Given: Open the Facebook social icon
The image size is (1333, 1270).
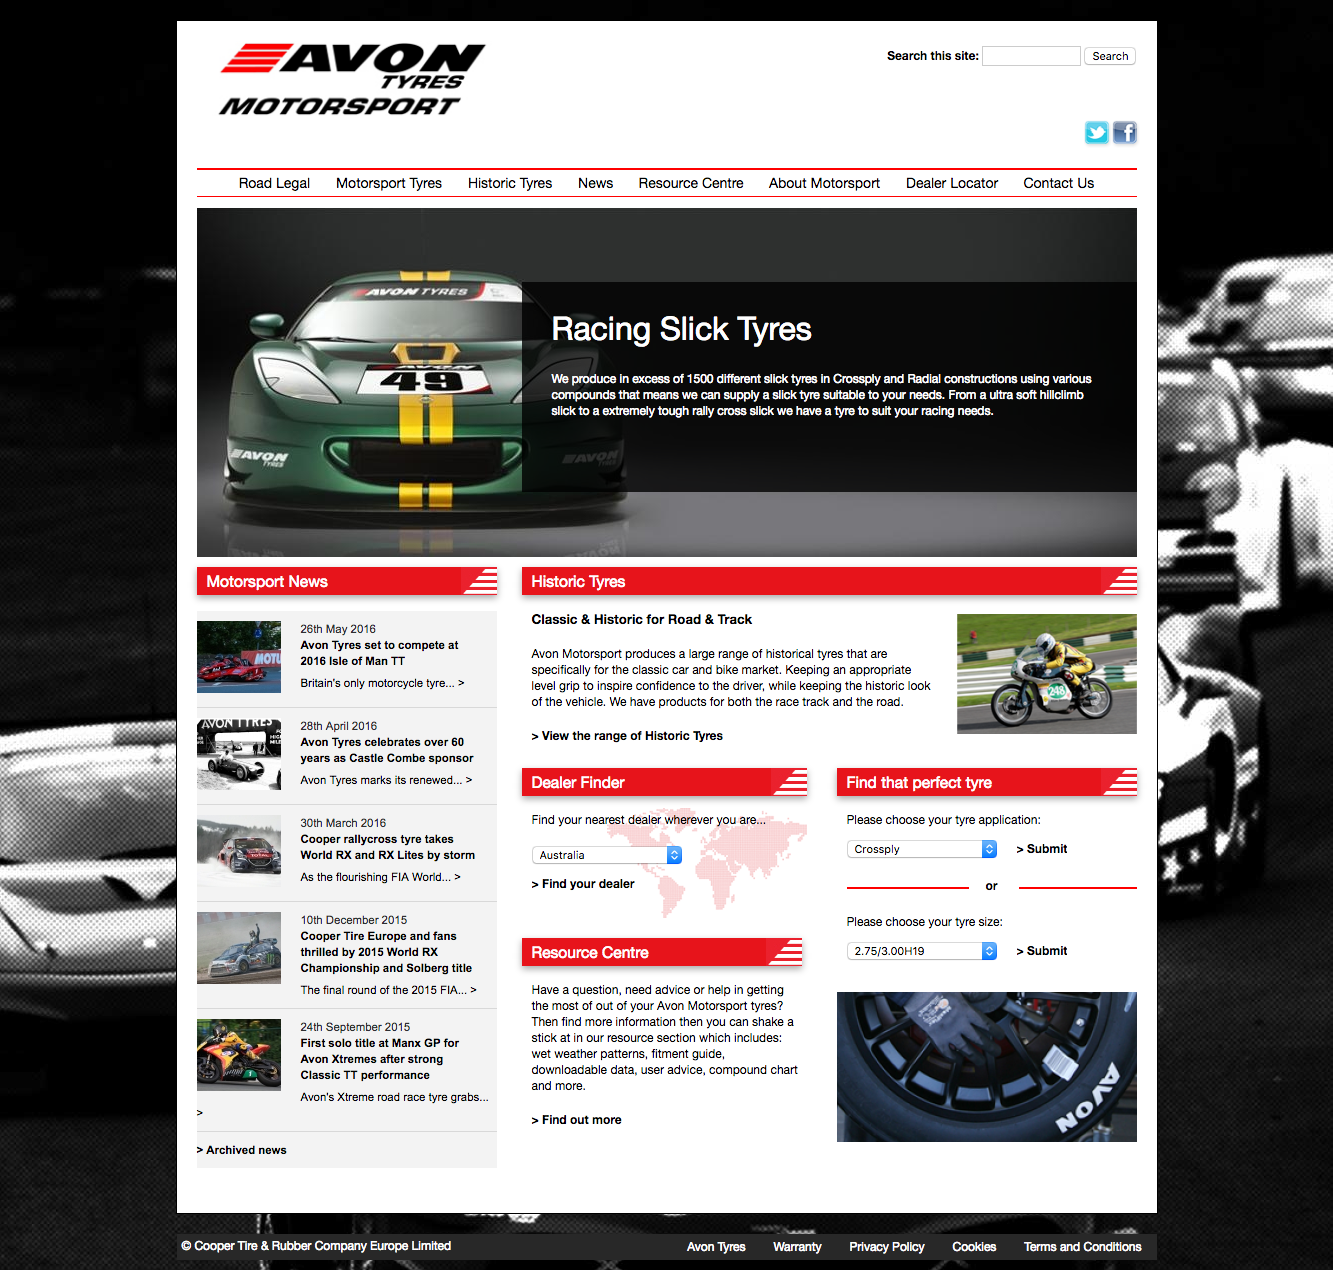Looking at the screenshot, I should [x=1125, y=133].
